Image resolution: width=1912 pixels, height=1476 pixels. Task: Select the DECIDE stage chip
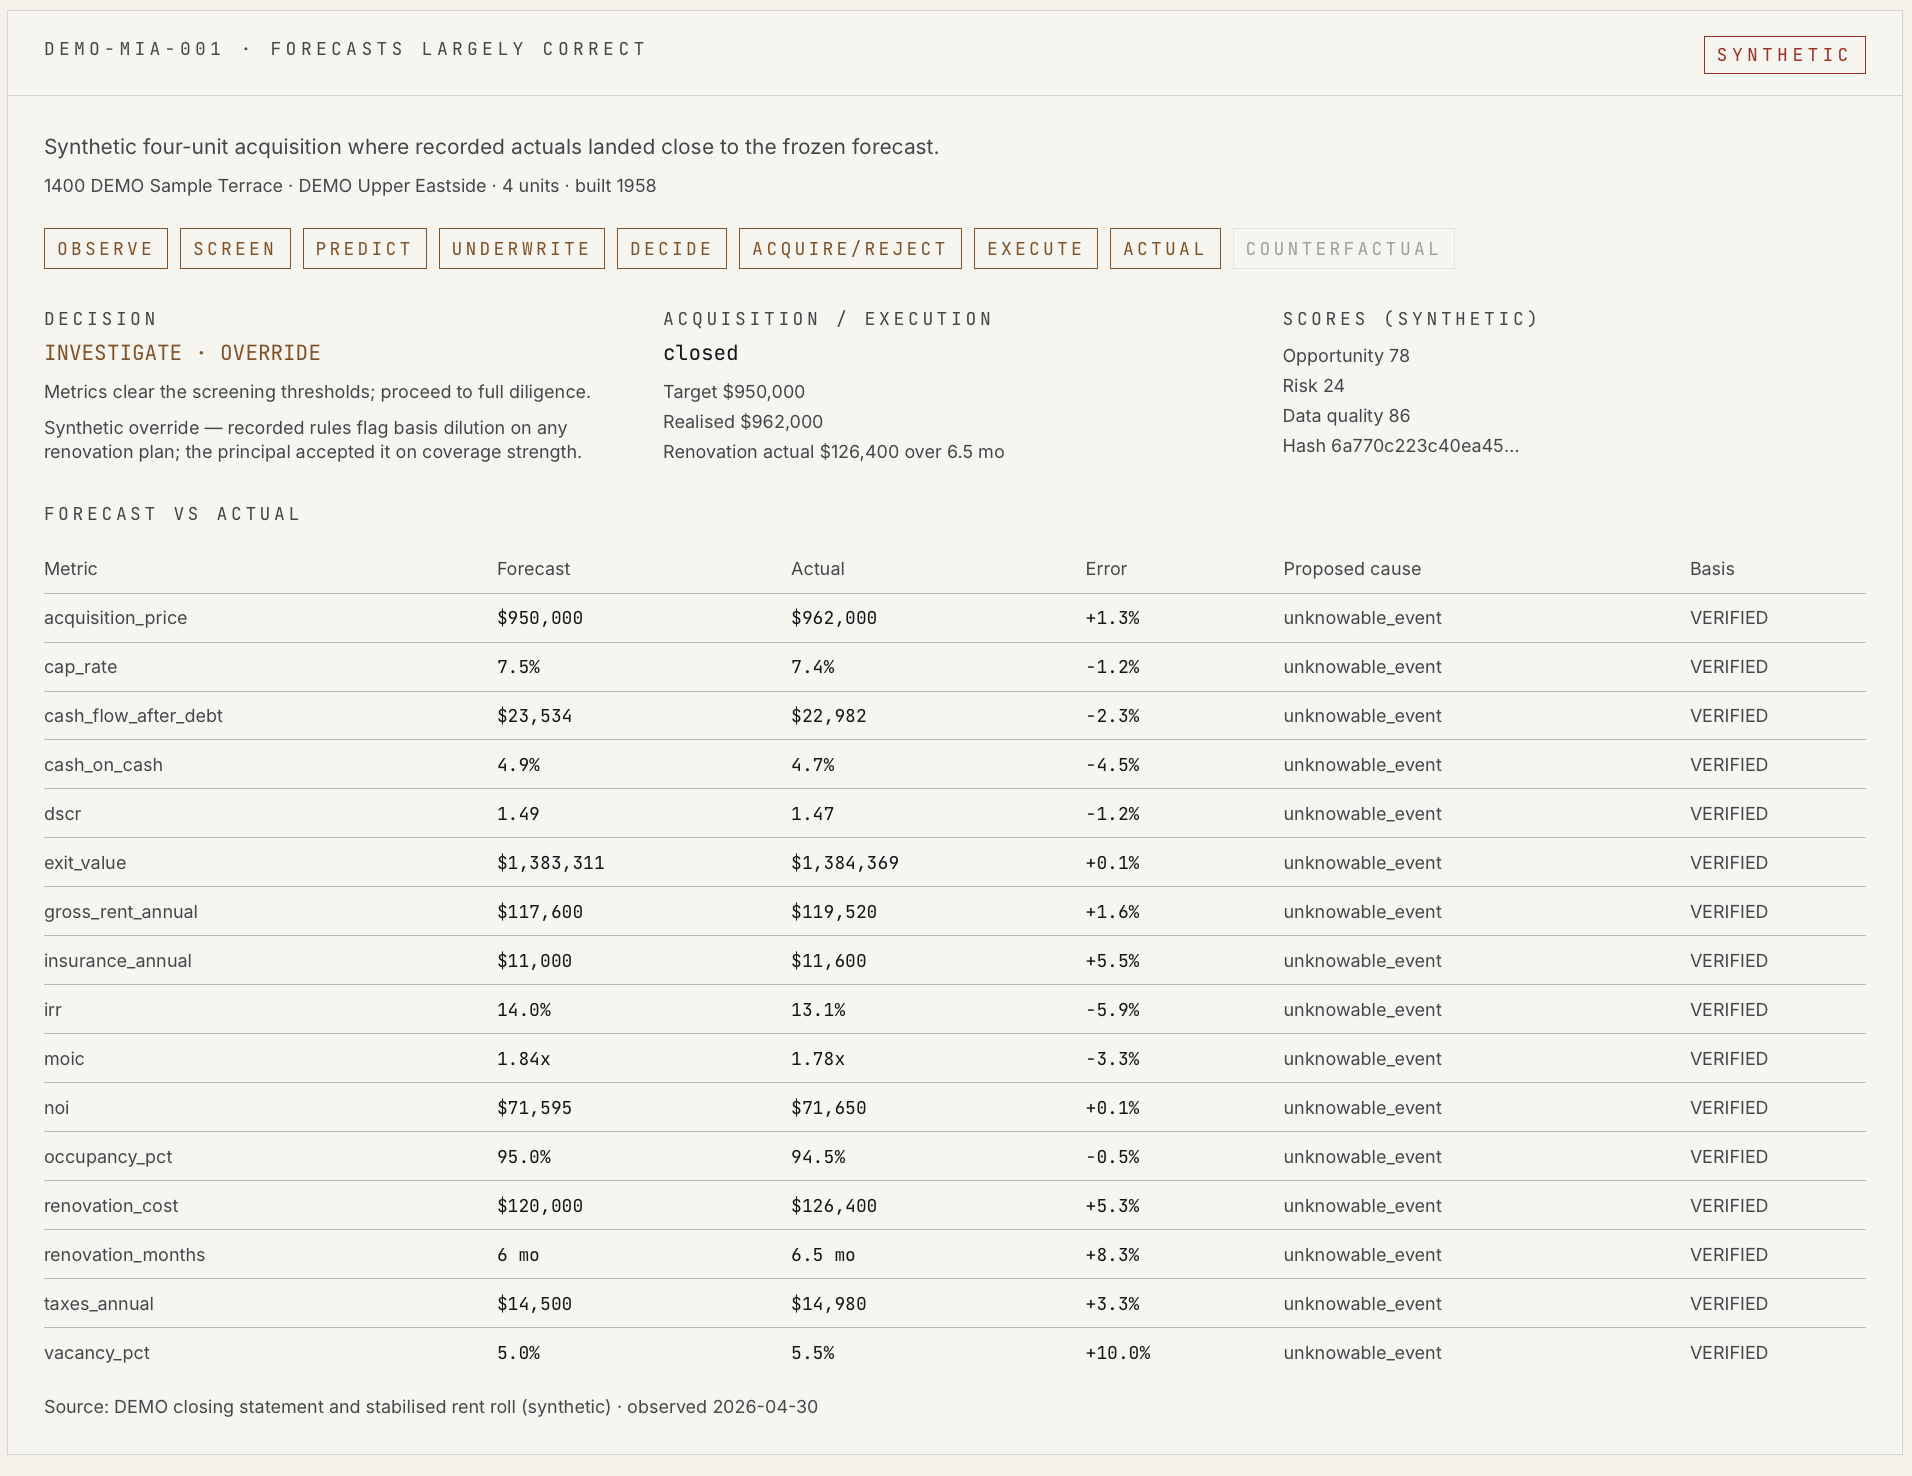[x=671, y=249]
